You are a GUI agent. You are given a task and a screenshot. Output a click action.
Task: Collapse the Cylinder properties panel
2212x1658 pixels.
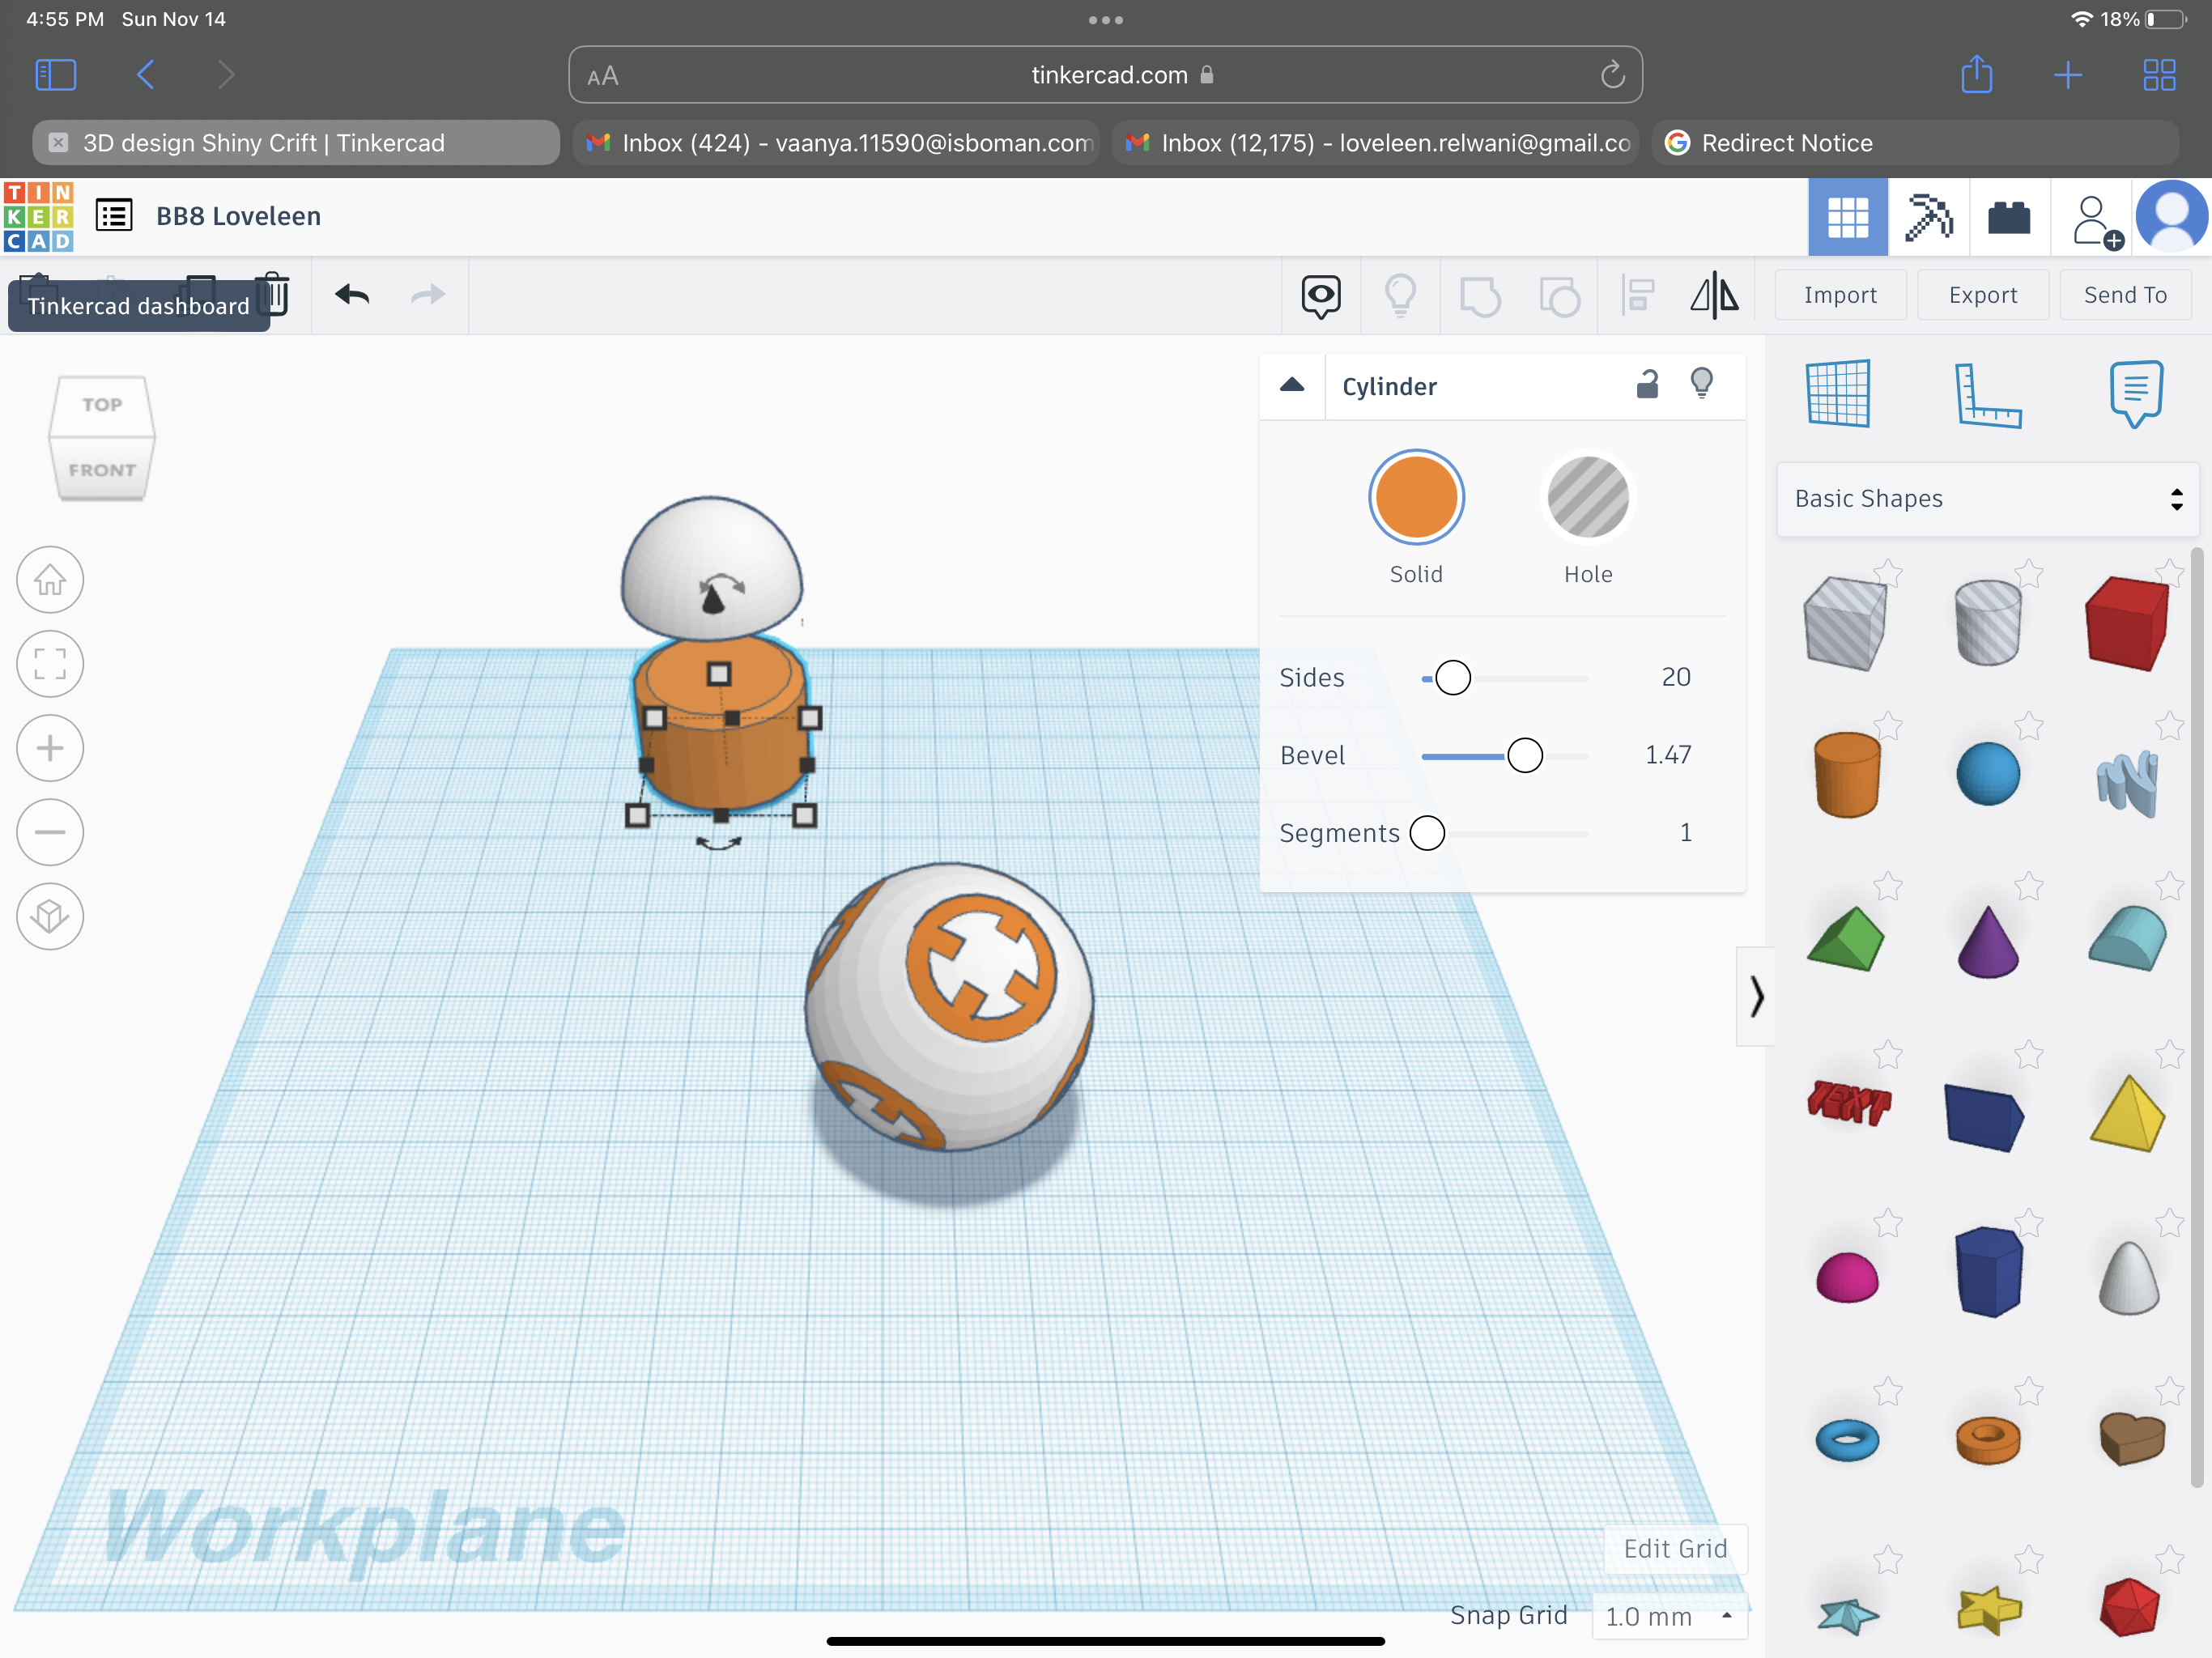(1292, 385)
